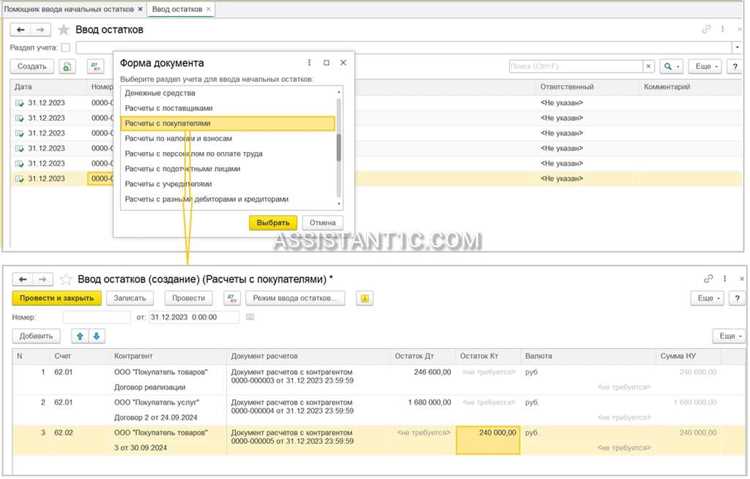Click yellow icon after Режим ввода остатков
This screenshot has width=750, height=479.
(364, 298)
